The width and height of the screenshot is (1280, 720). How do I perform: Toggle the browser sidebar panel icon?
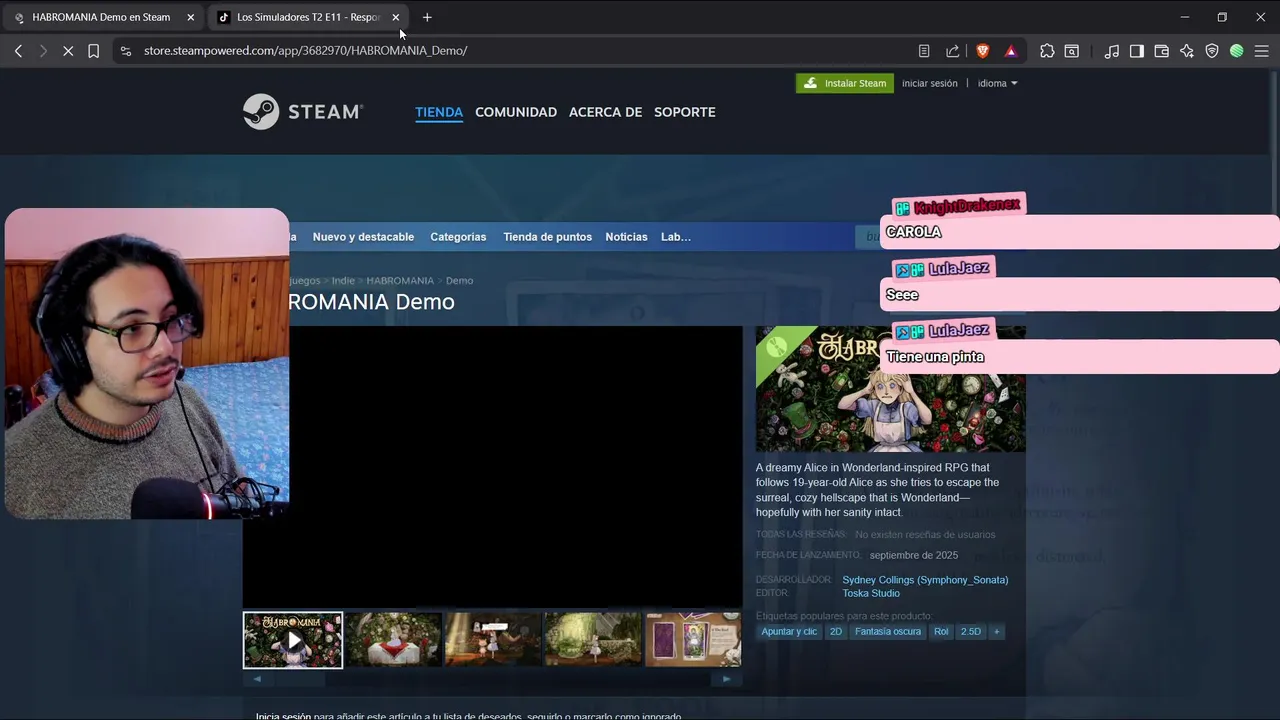click(x=1137, y=51)
